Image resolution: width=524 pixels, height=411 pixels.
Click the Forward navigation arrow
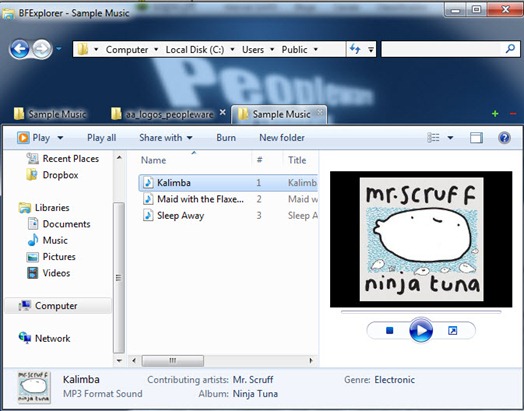pos(42,49)
